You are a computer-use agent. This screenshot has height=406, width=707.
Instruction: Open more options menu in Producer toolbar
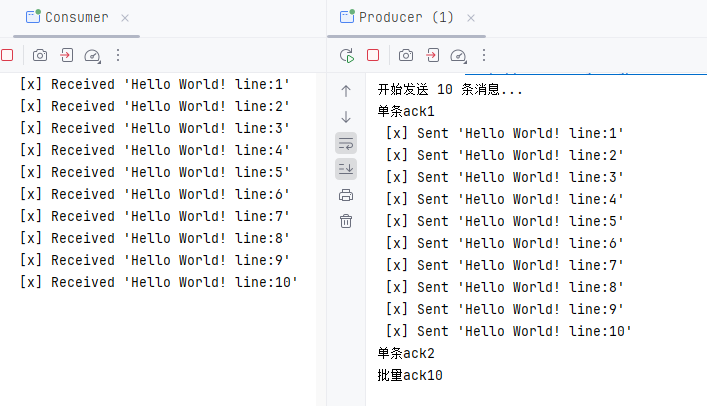point(484,55)
